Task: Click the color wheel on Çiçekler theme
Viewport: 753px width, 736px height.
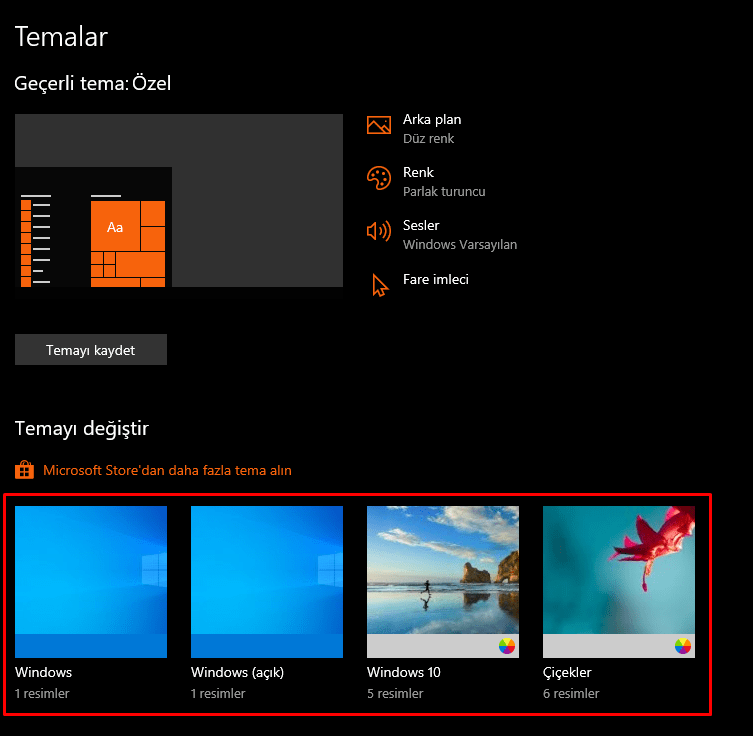Action: tap(682, 646)
